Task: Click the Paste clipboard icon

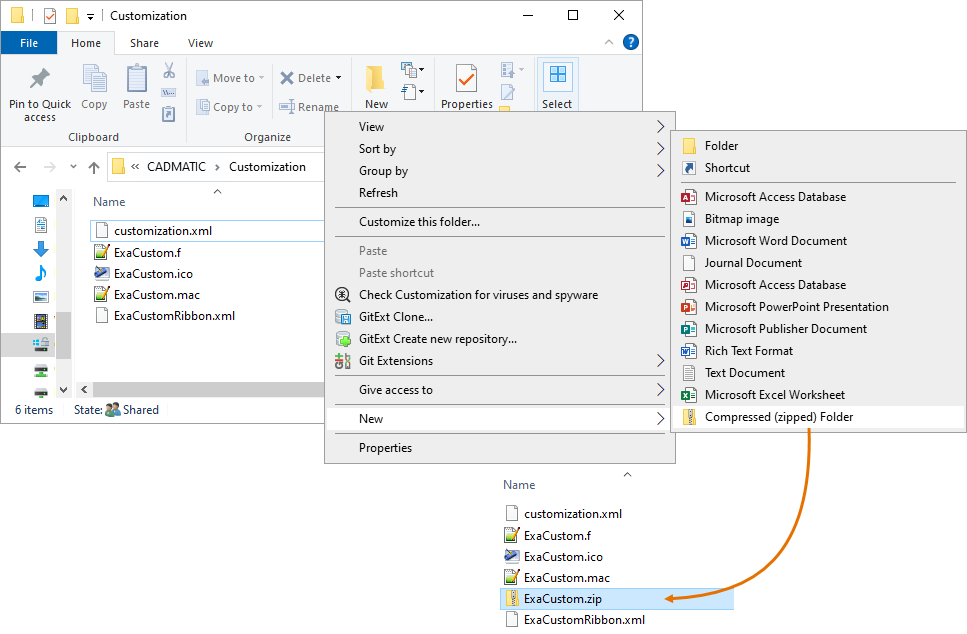Action: coord(136,80)
